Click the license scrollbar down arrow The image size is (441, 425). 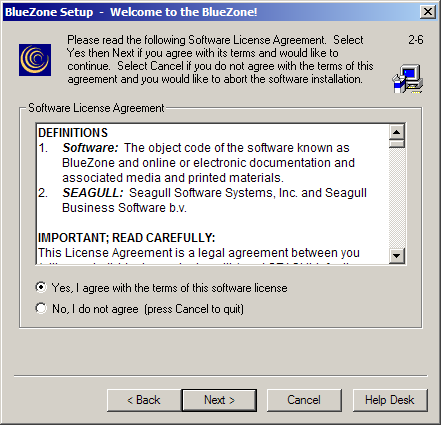397,256
